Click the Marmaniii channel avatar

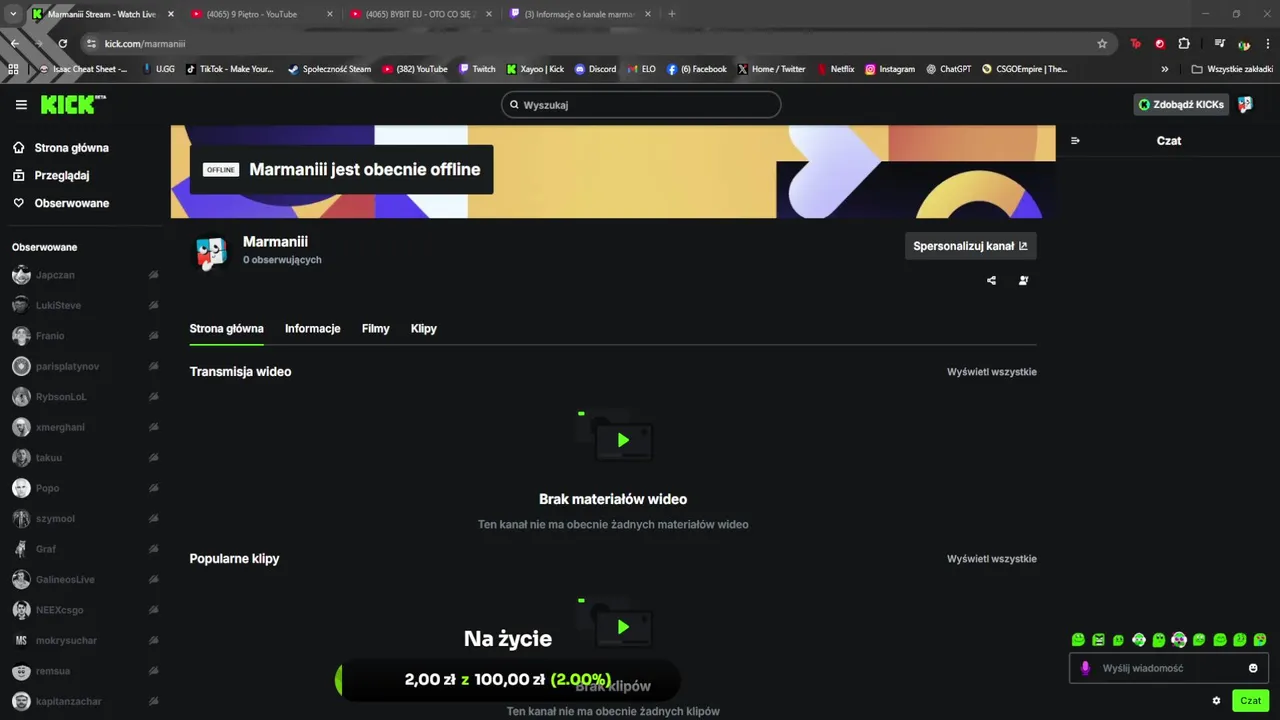(x=211, y=253)
